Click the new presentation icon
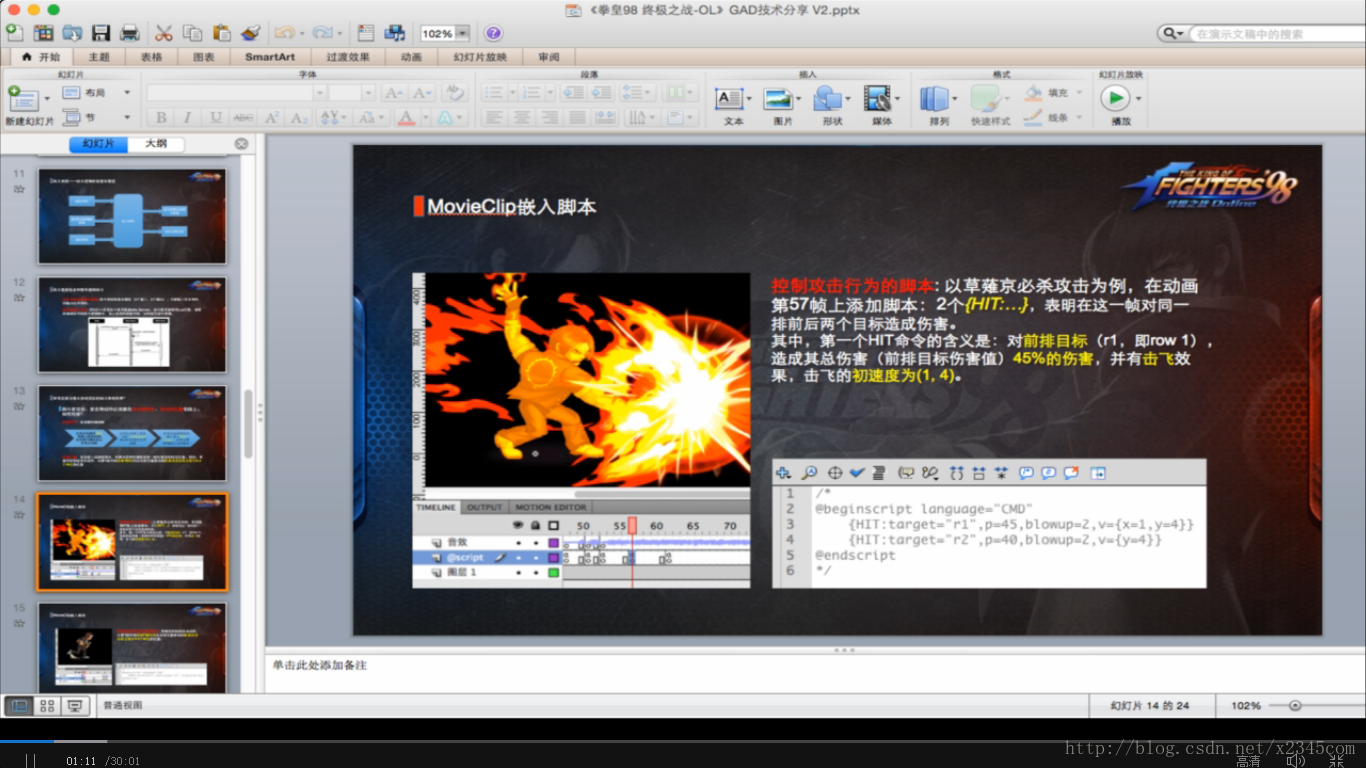1366x768 pixels. tap(16, 33)
